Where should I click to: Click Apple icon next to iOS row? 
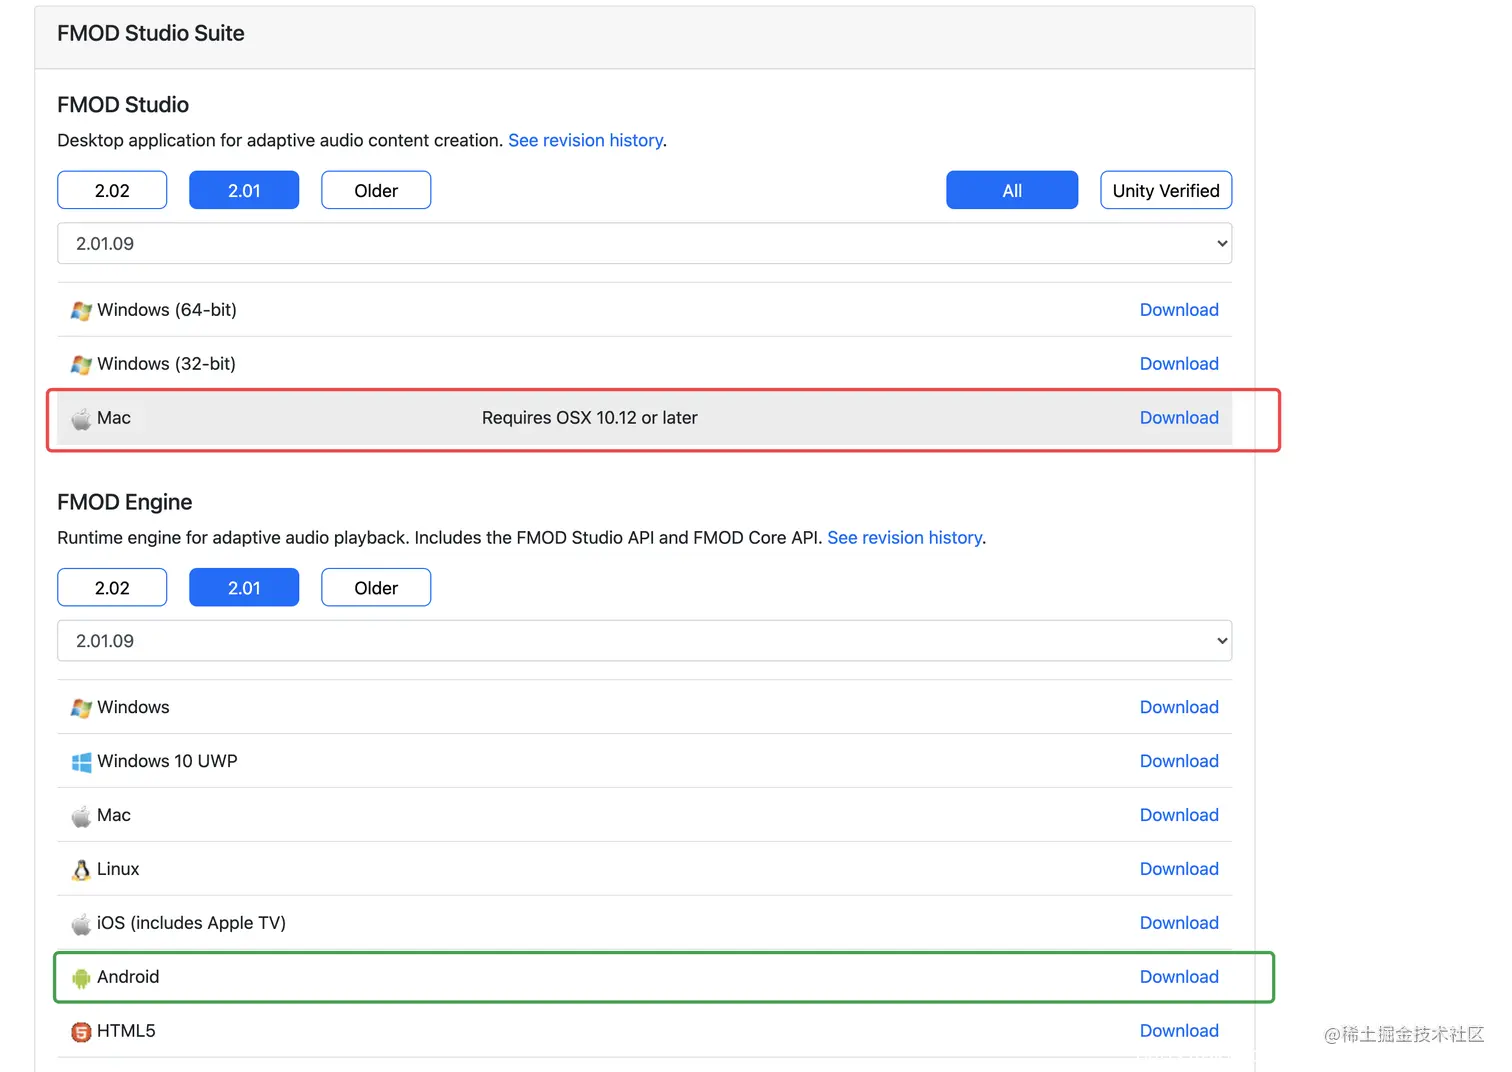(81, 924)
